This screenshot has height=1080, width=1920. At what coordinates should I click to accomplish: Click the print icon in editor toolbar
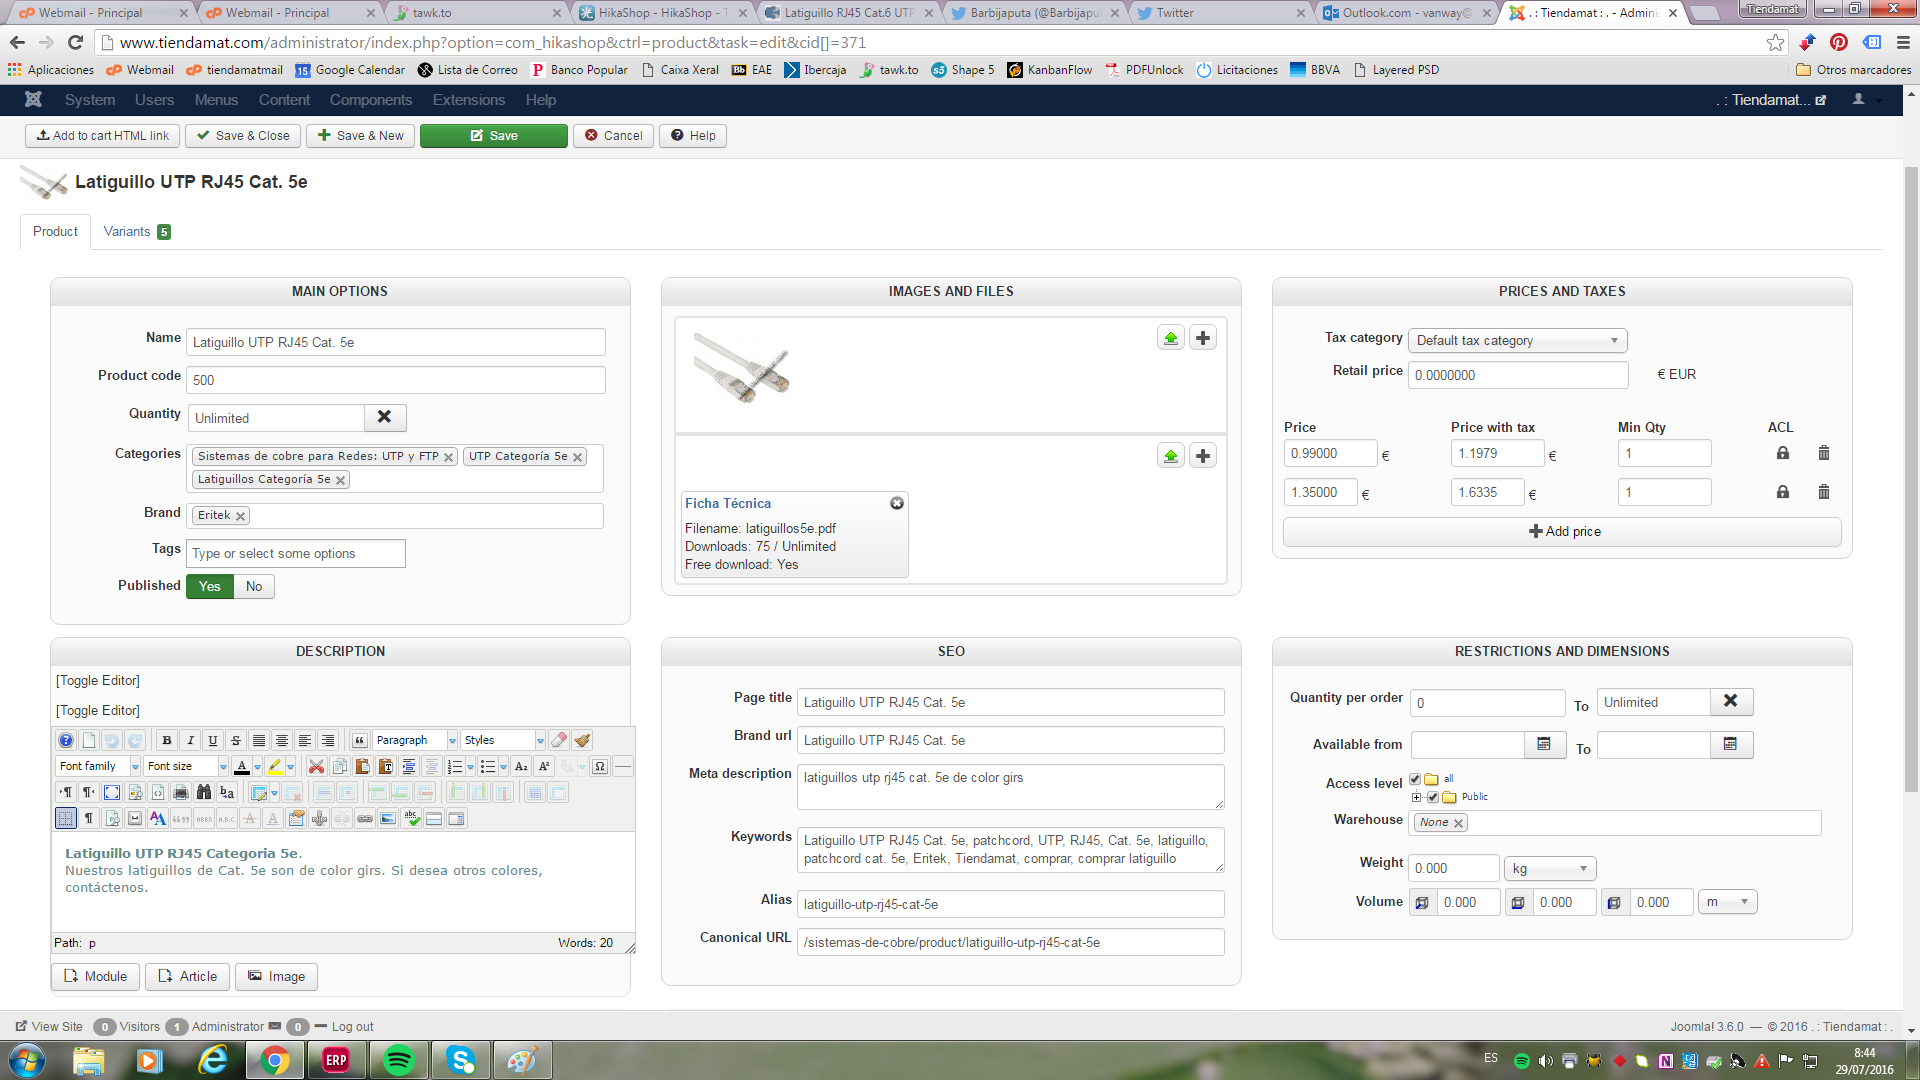(181, 793)
